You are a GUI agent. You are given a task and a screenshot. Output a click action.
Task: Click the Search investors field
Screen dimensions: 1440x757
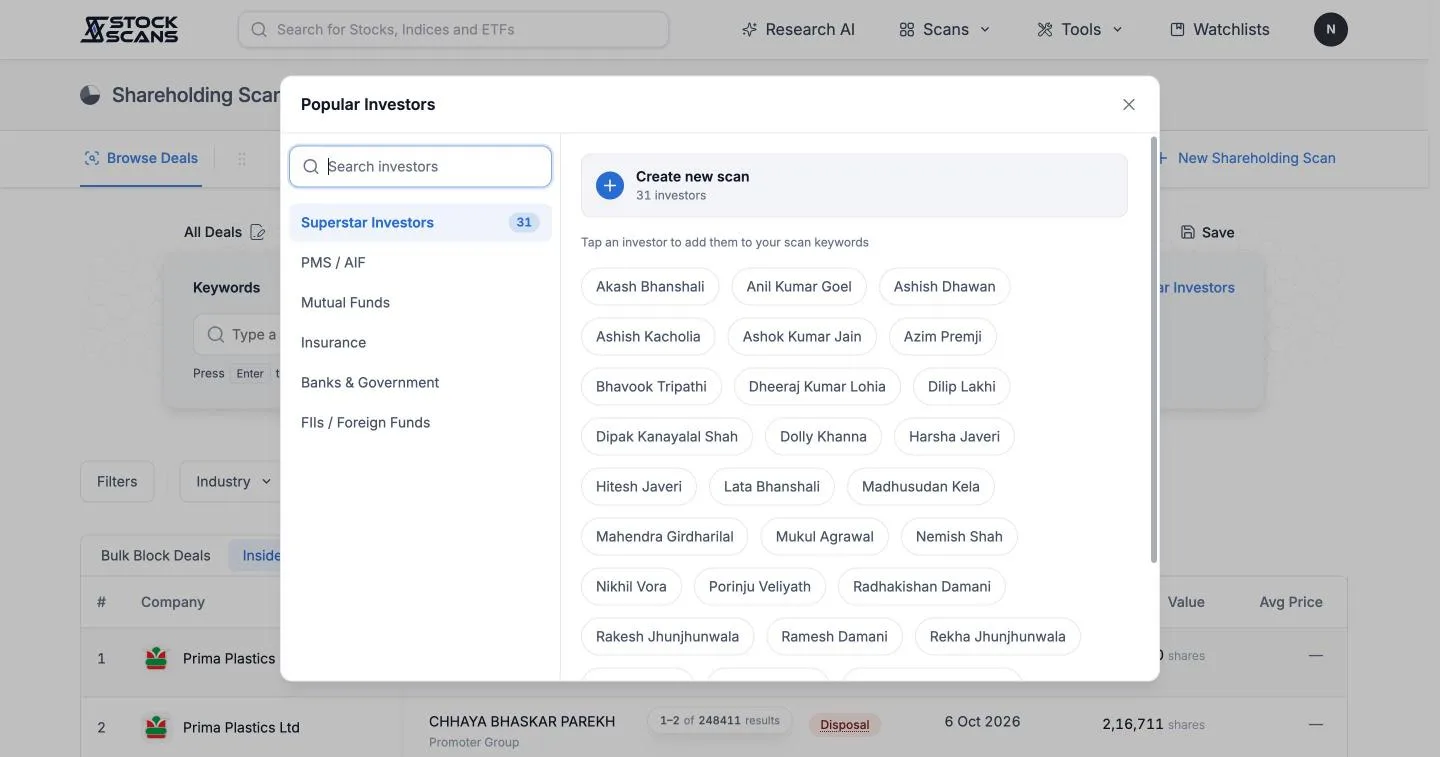pyautogui.click(x=420, y=167)
